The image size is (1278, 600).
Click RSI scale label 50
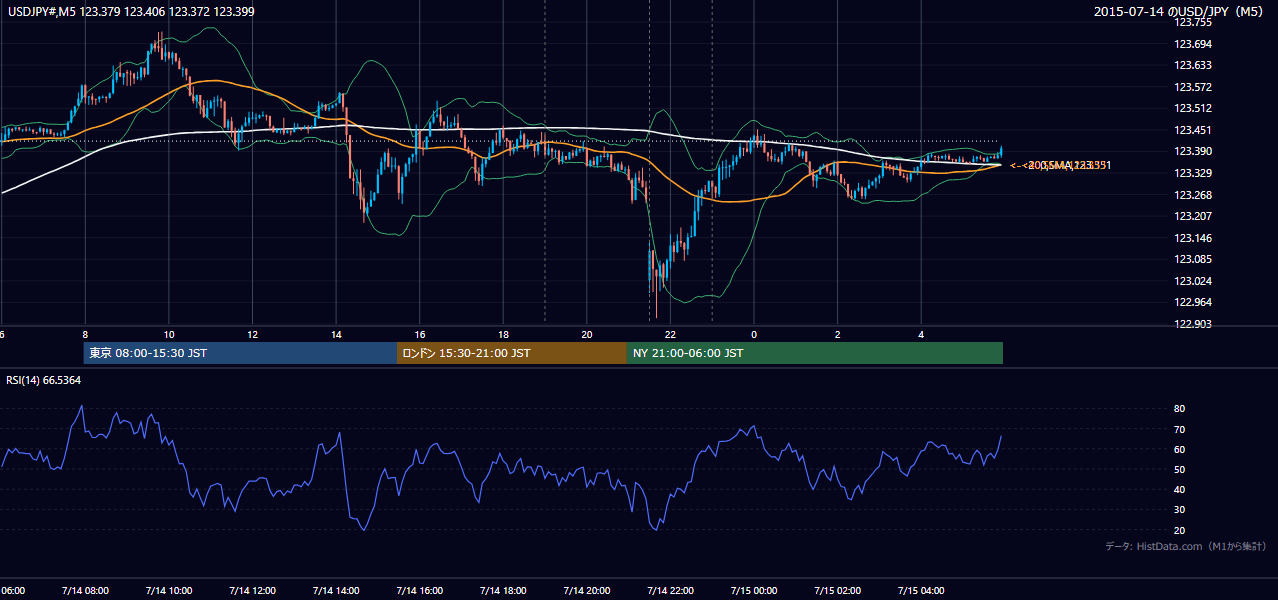click(x=1179, y=470)
